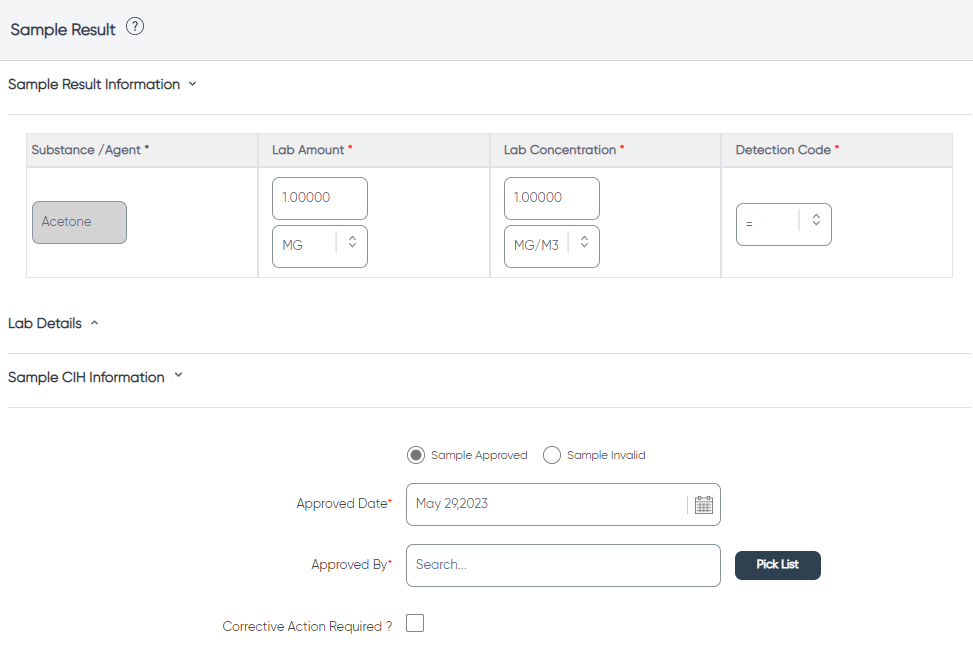This screenshot has width=973, height=653.
Task: Select the Sample Invalid radio button
Action: (552, 455)
